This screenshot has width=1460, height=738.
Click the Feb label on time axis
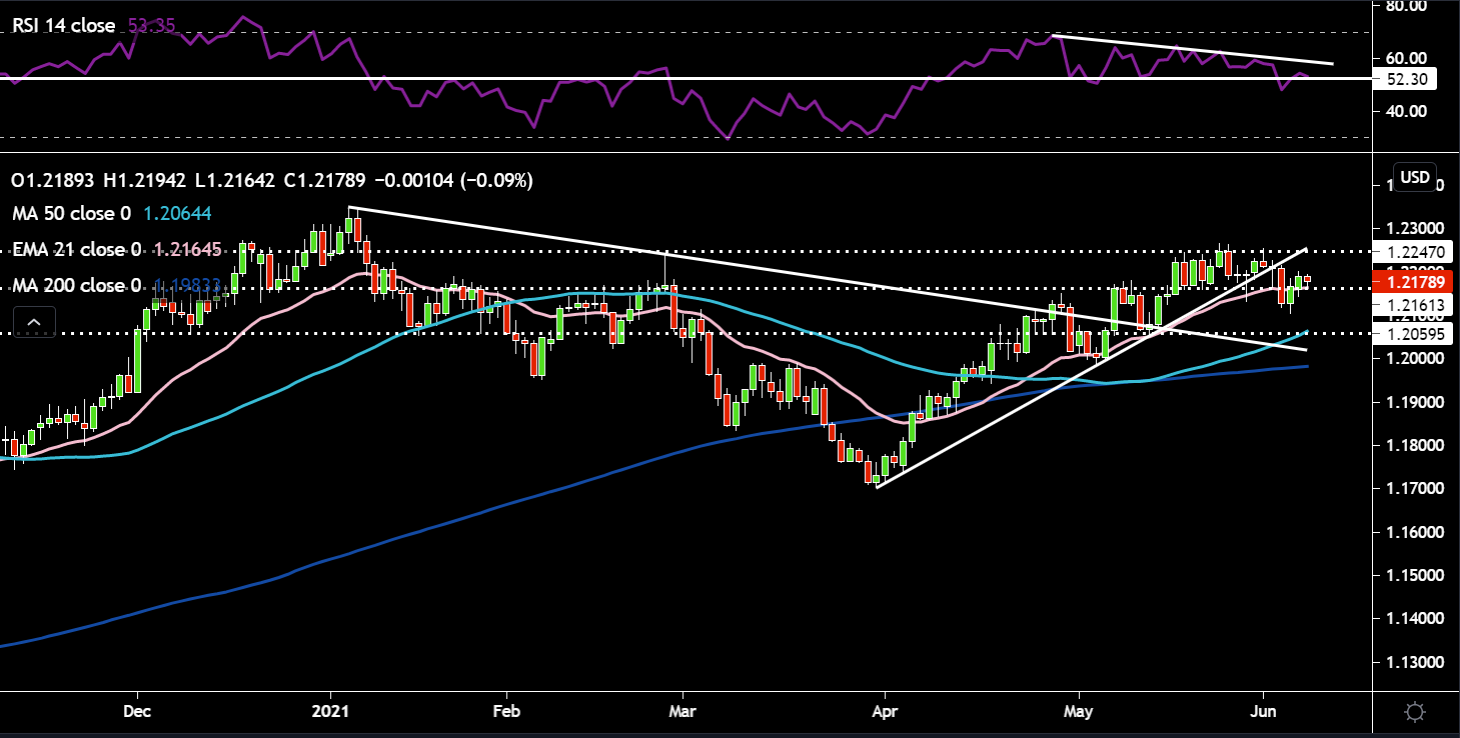(506, 712)
